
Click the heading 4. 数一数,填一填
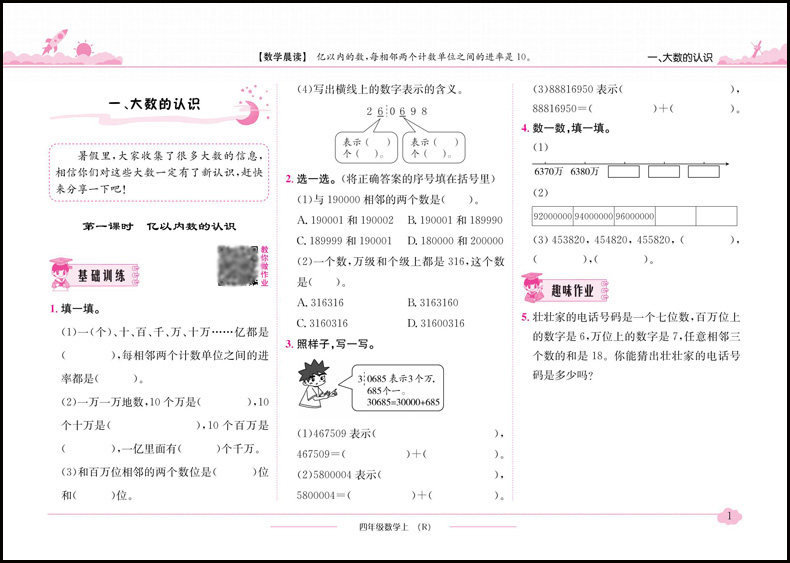(566, 129)
